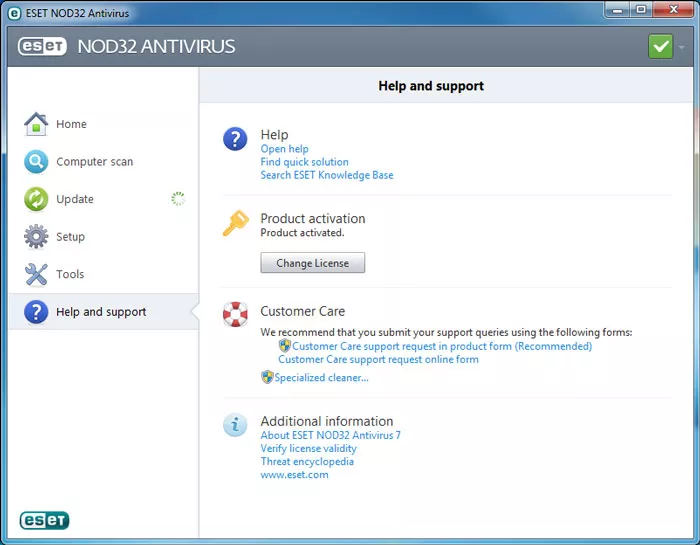Go to the Home section

pyautogui.click(x=104, y=124)
